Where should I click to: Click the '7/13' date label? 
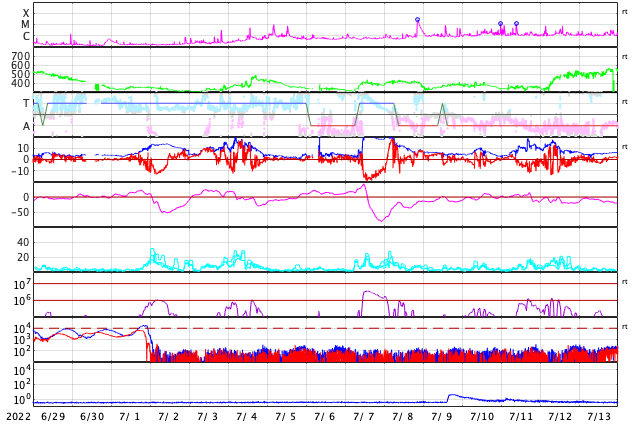(x=599, y=416)
